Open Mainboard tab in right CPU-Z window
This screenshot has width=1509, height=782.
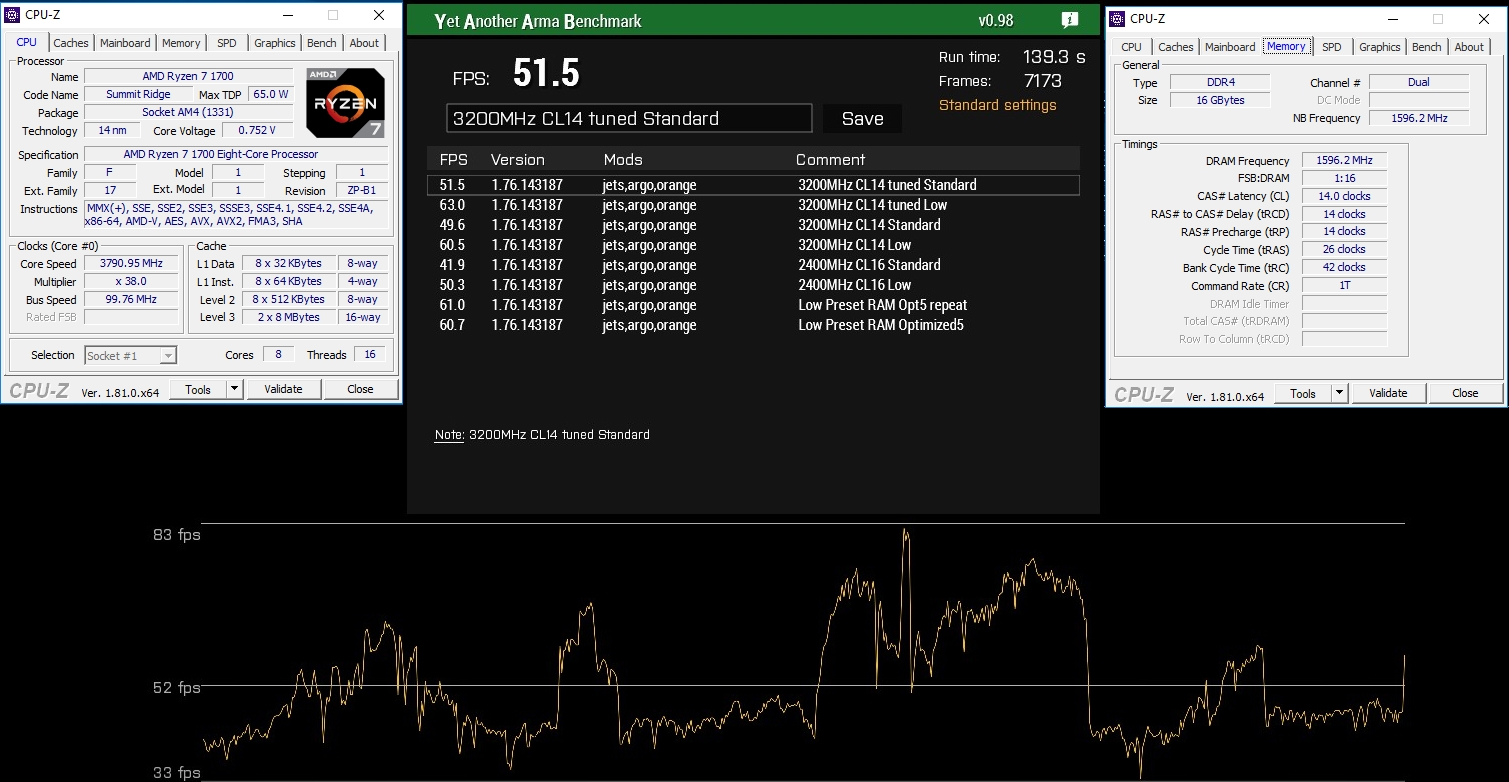tap(1230, 47)
